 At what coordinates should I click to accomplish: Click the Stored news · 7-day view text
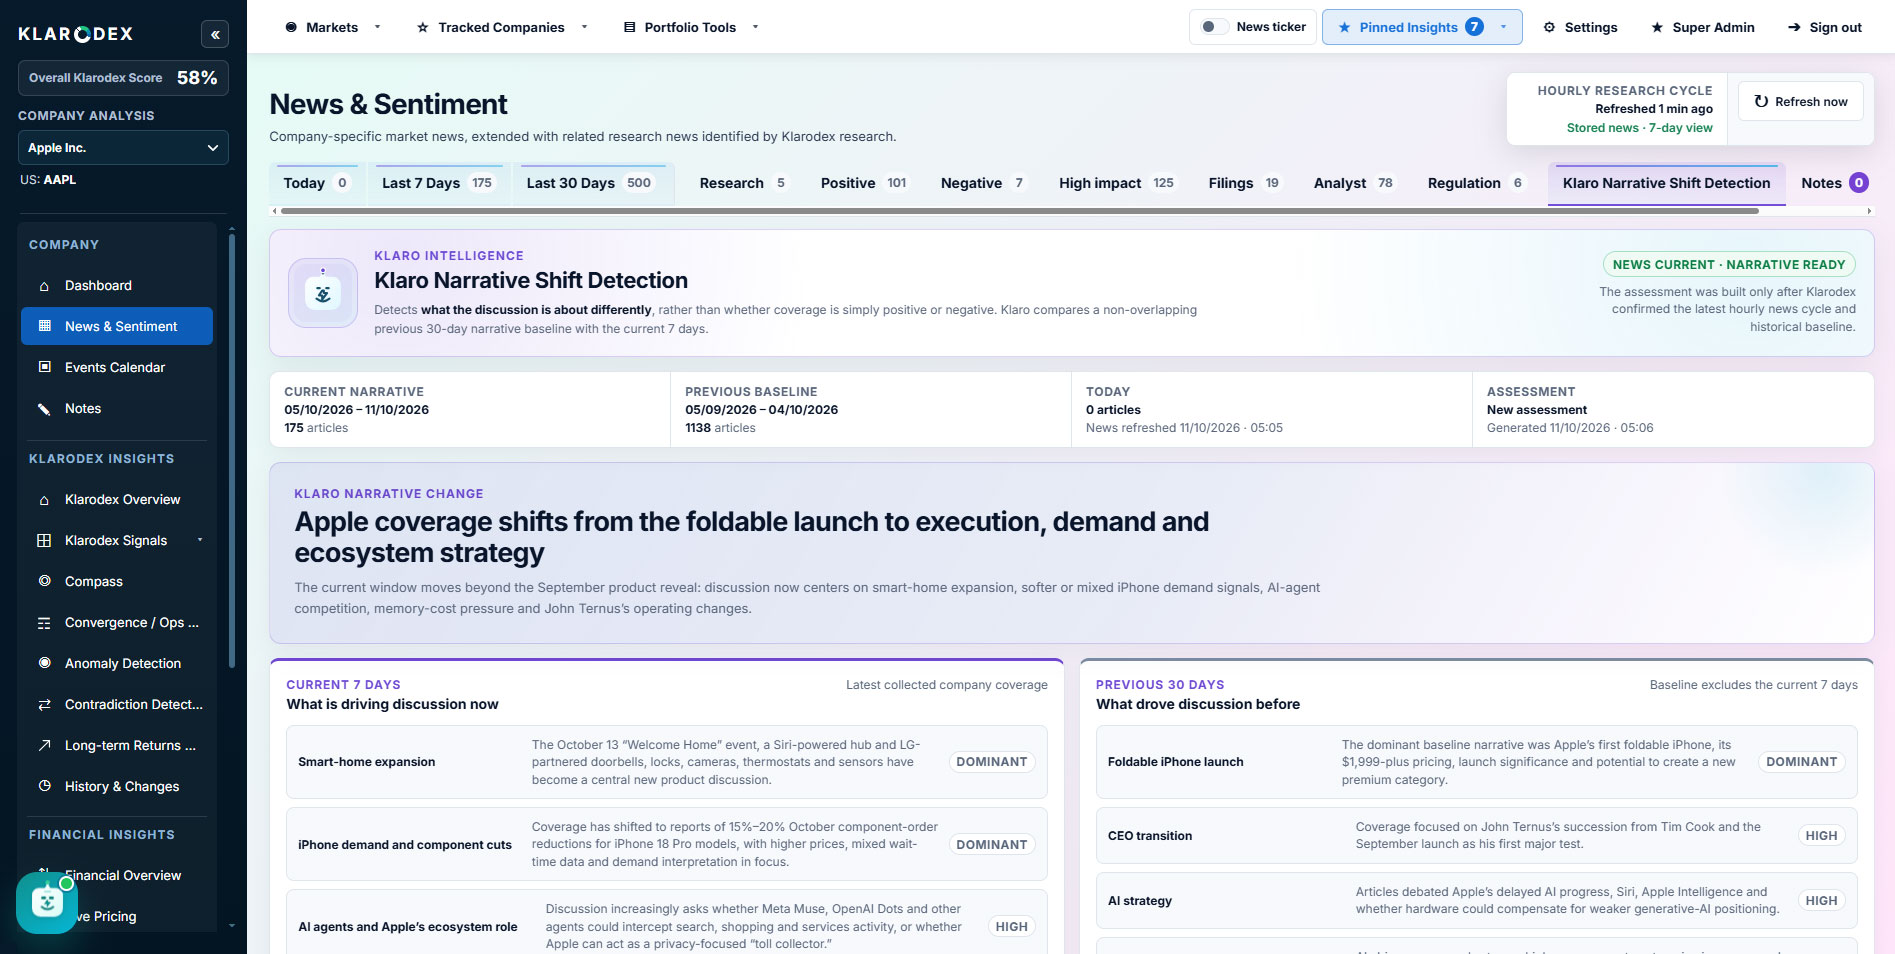coord(1639,128)
